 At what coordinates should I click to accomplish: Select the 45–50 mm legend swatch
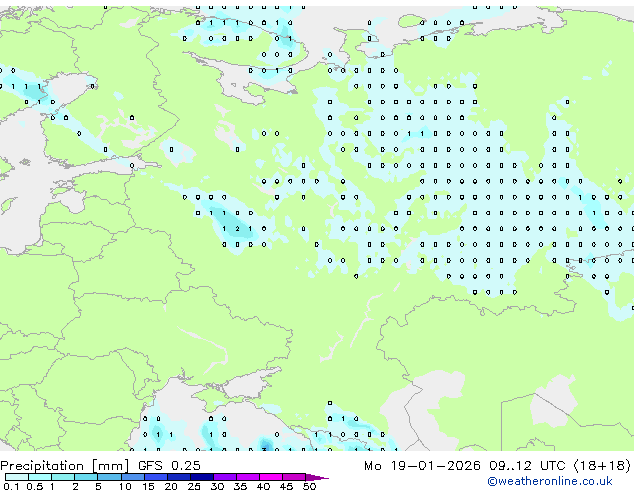tap(294, 477)
